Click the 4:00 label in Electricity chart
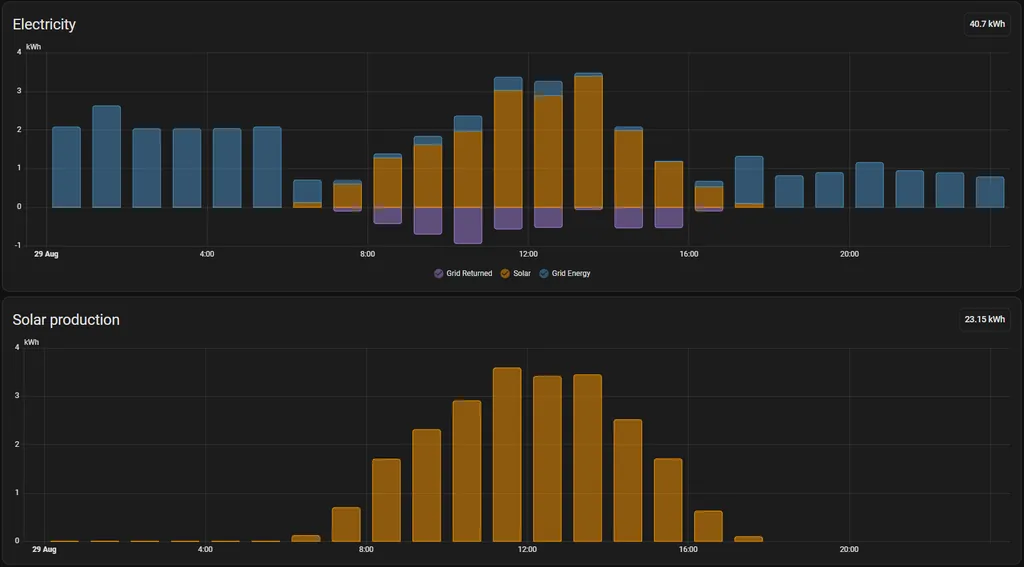 tap(207, 254)
